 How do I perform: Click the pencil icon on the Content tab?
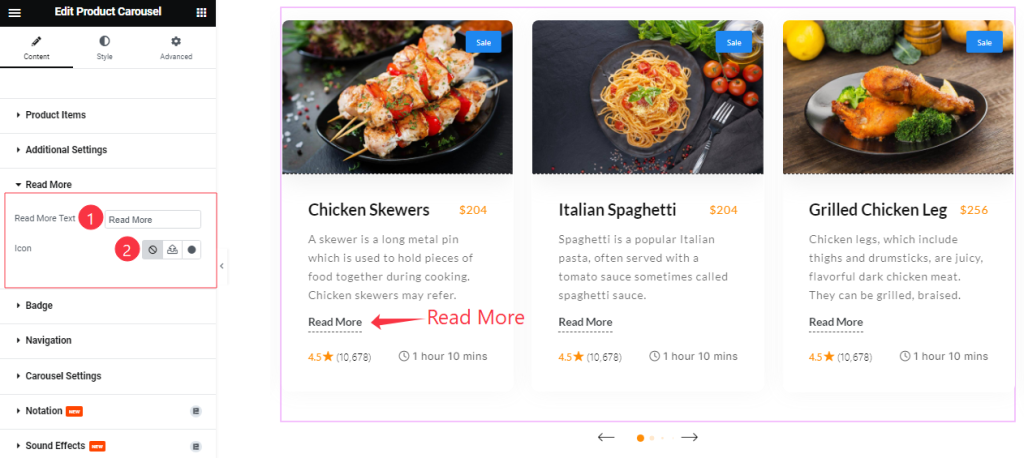37,41
